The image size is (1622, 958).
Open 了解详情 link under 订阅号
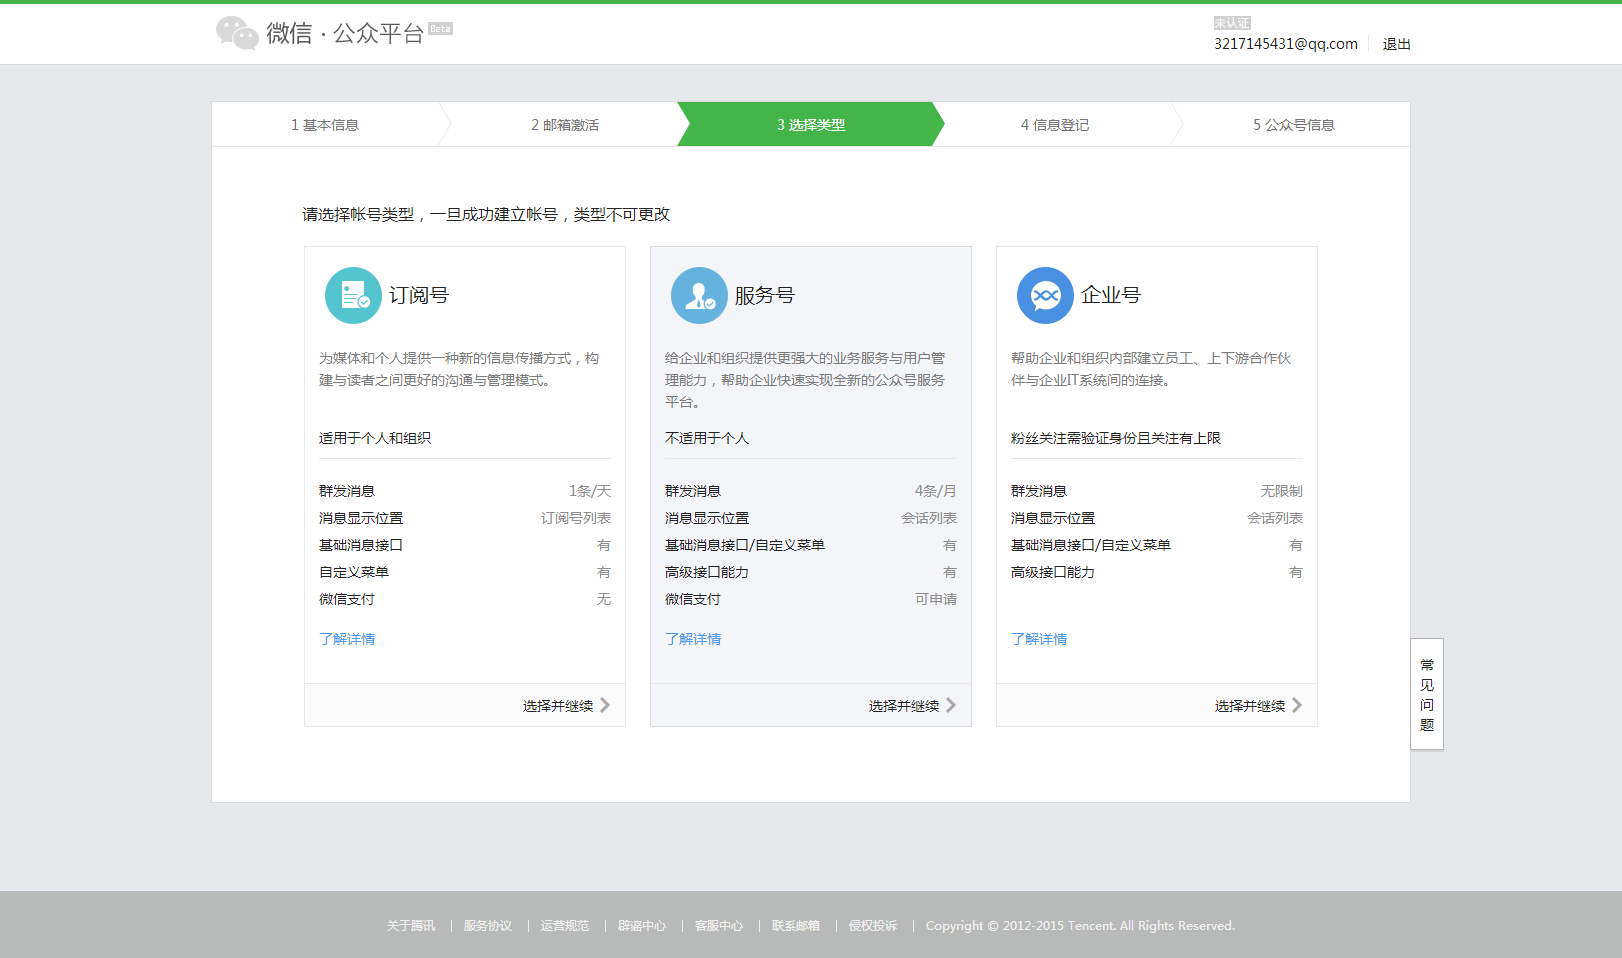click(347, 639)
